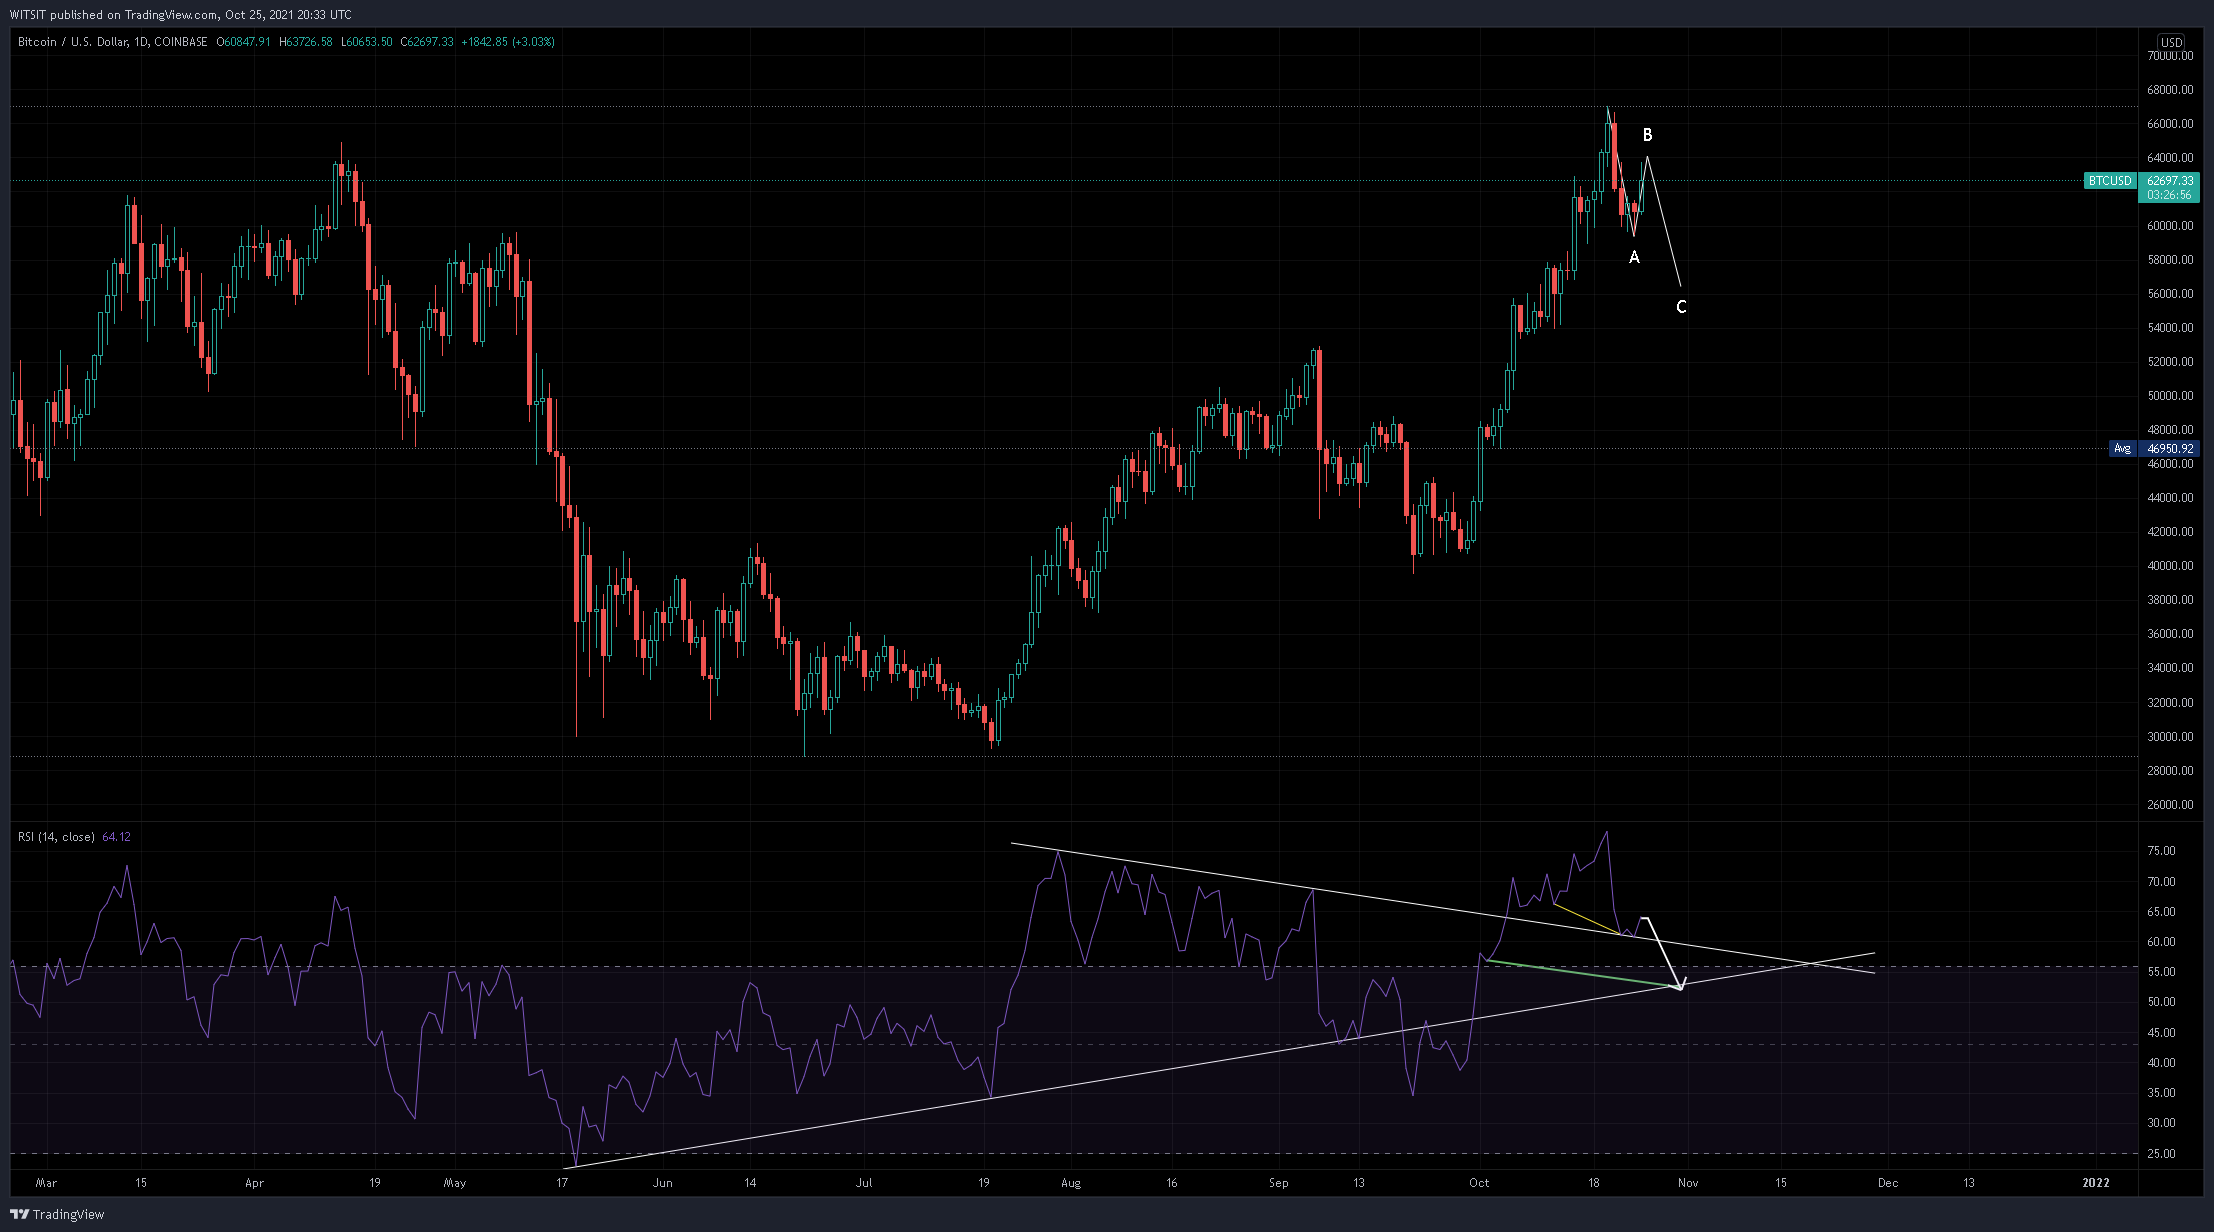
Task: Click the Oct label on the time axis
Action: coord(1479,1183)
